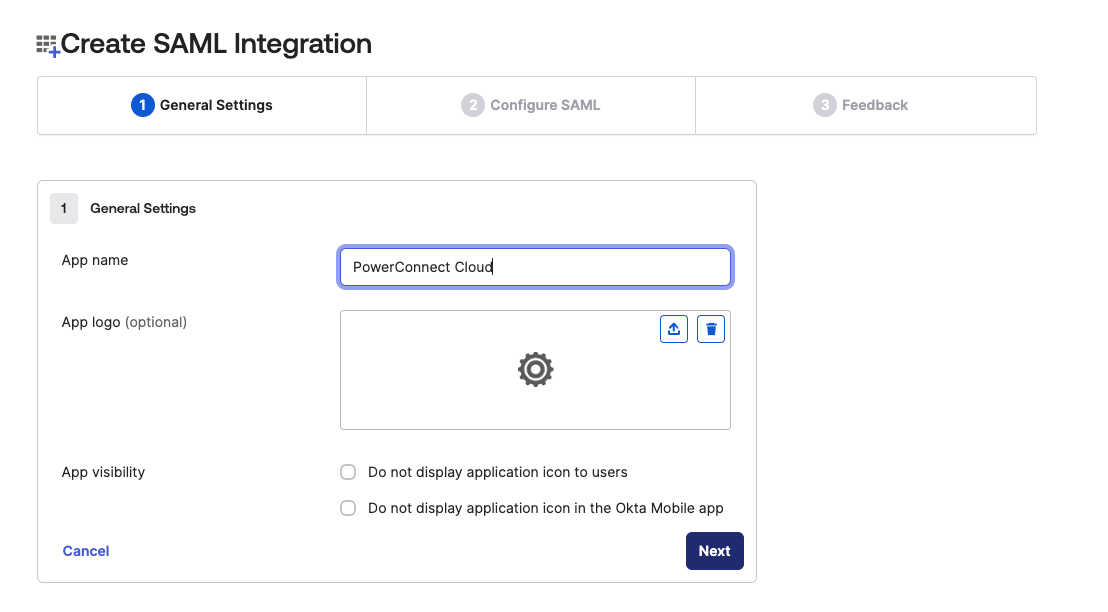Click the gray step 2 circle
This screenshot has height=612, width=1108.
pos(472,105)
